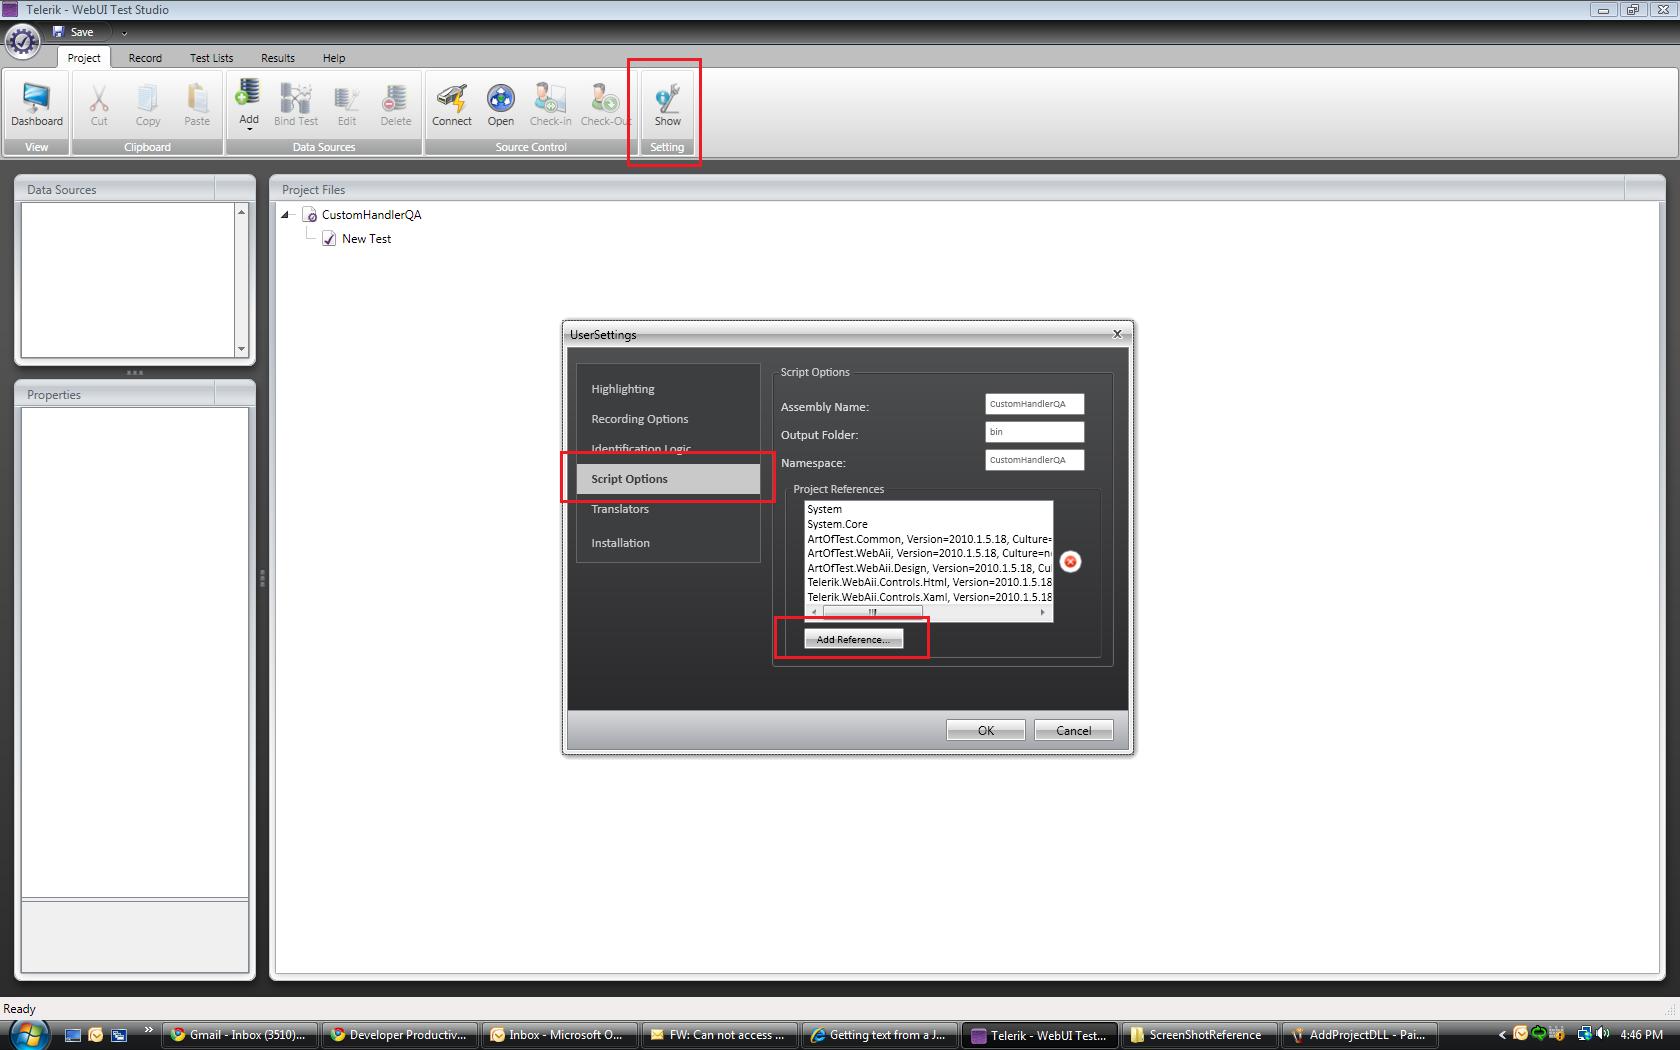Collapse the CustomHandlerQA tree node

(285, 214)
